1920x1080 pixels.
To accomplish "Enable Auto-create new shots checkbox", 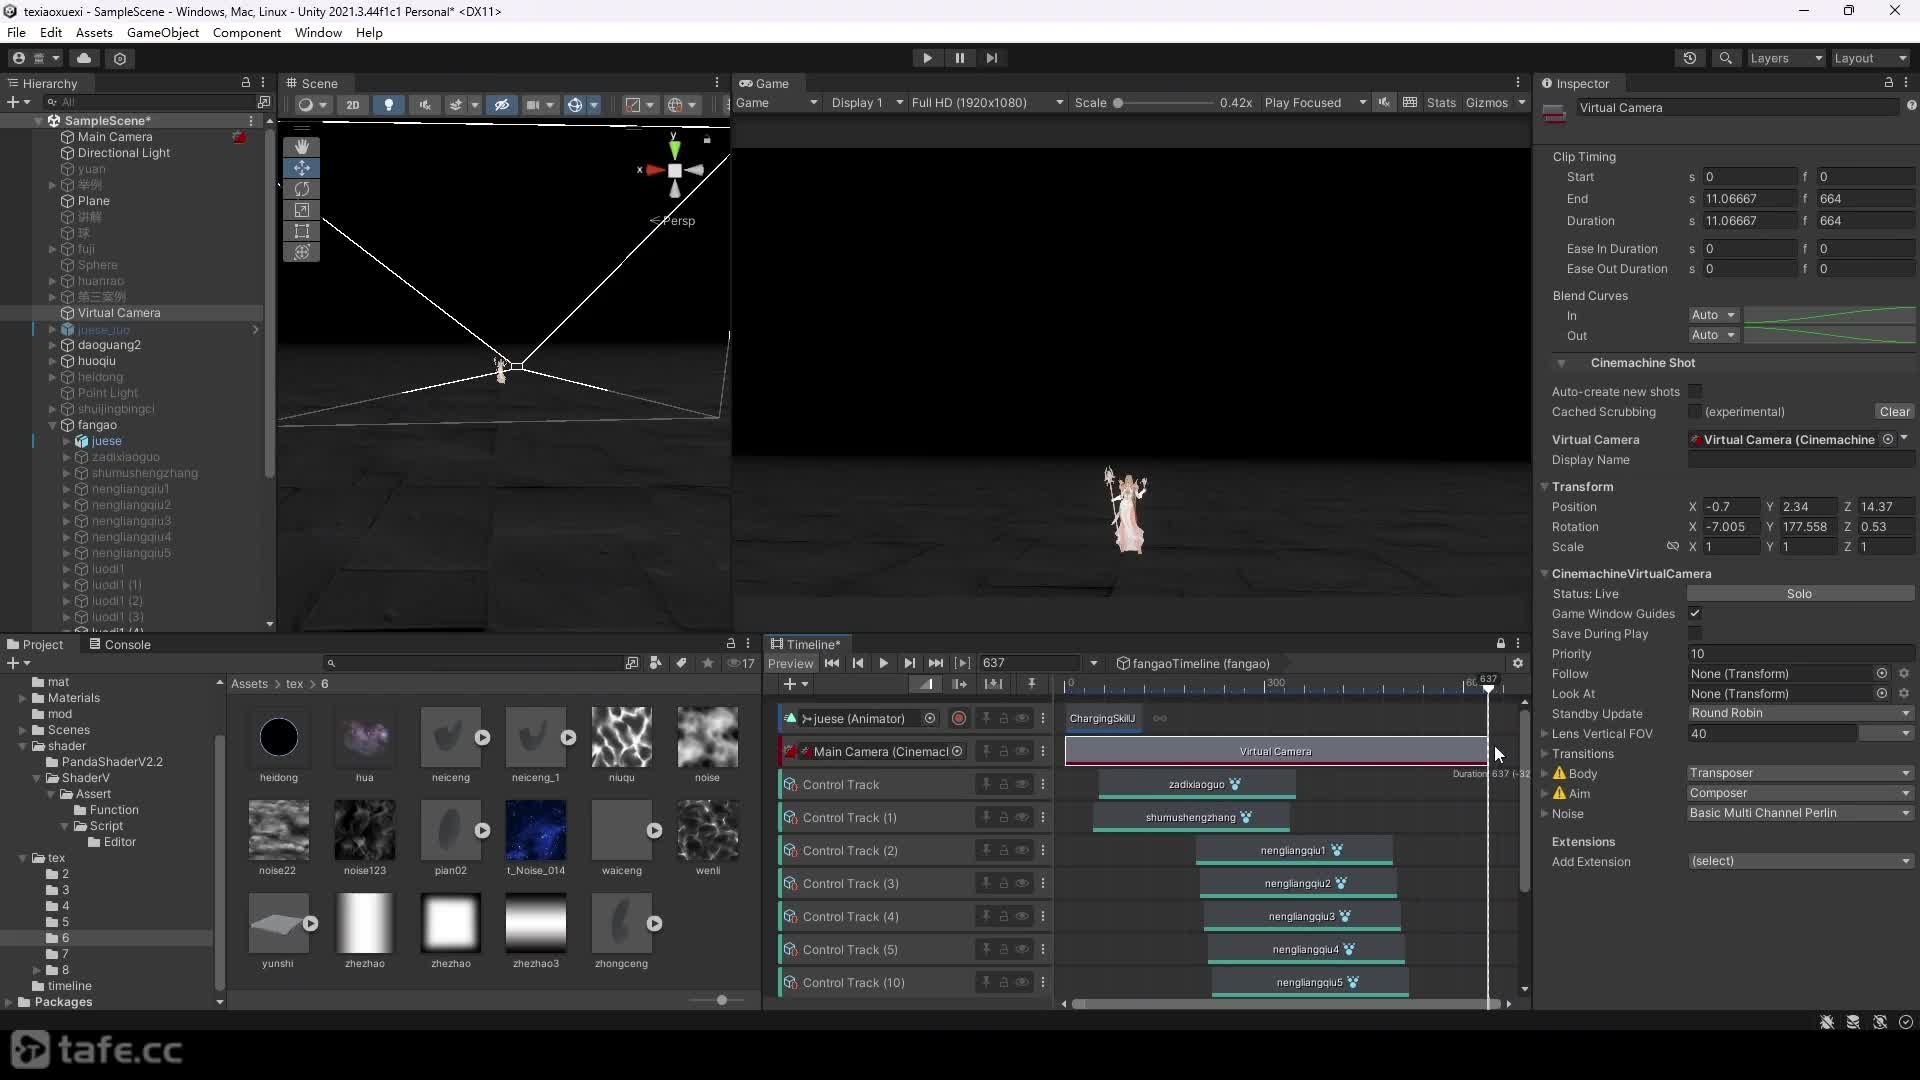I will 1694,391.
